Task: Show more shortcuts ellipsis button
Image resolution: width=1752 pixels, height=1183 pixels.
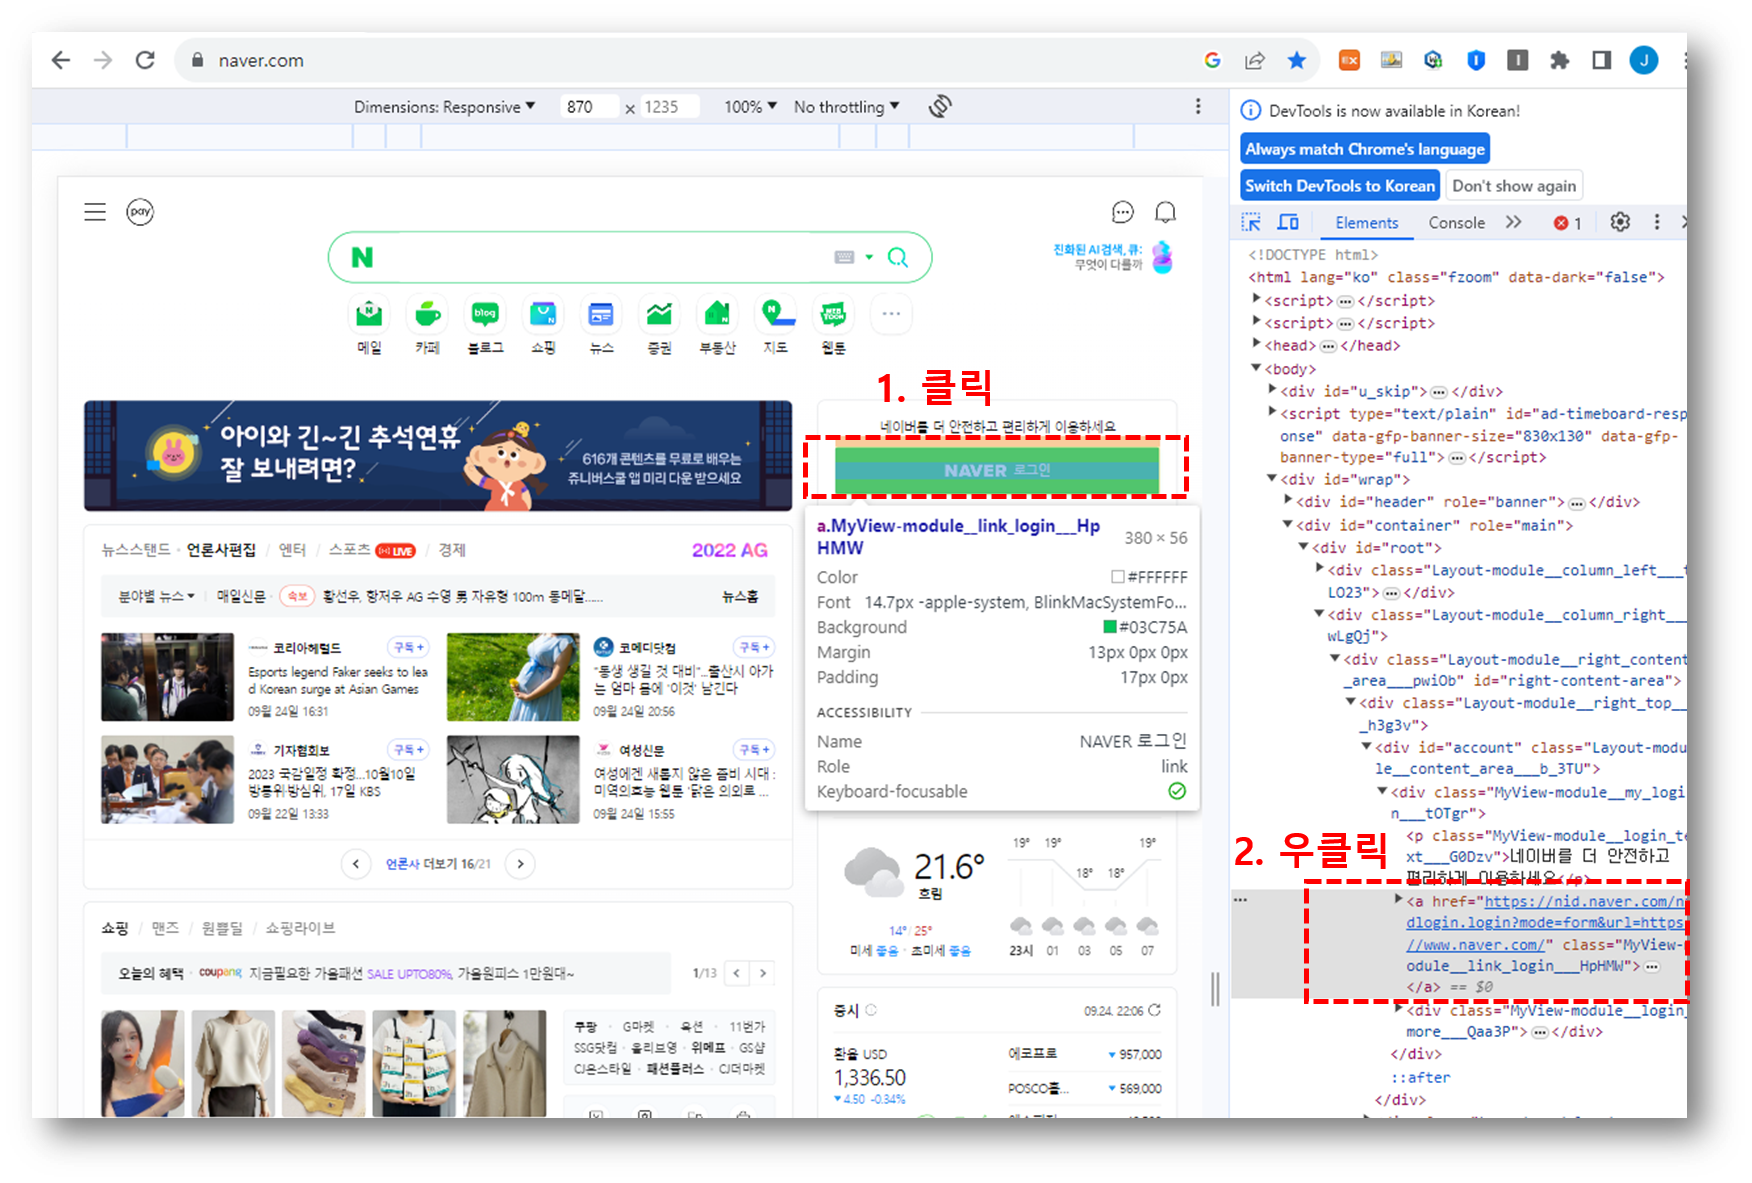Action: click(891, 314)
